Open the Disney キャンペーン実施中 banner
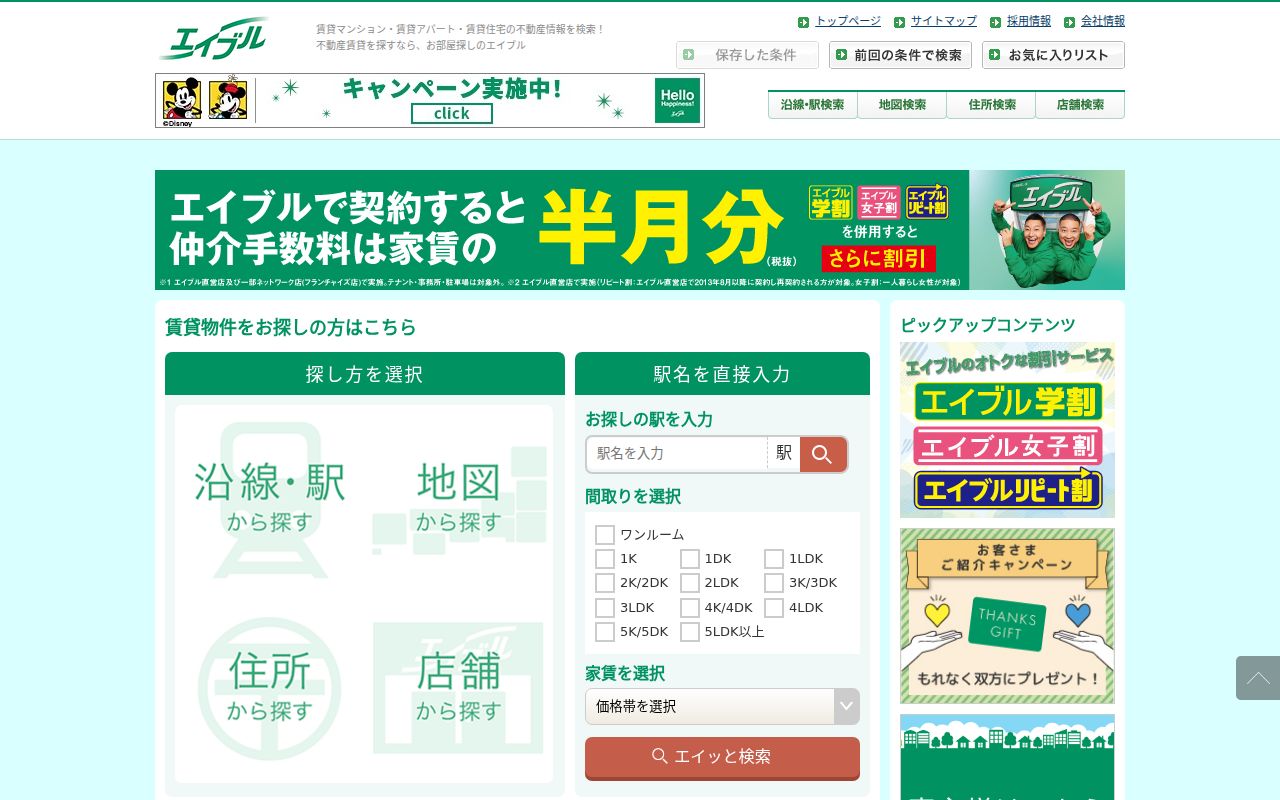 (x=430, y=100)
